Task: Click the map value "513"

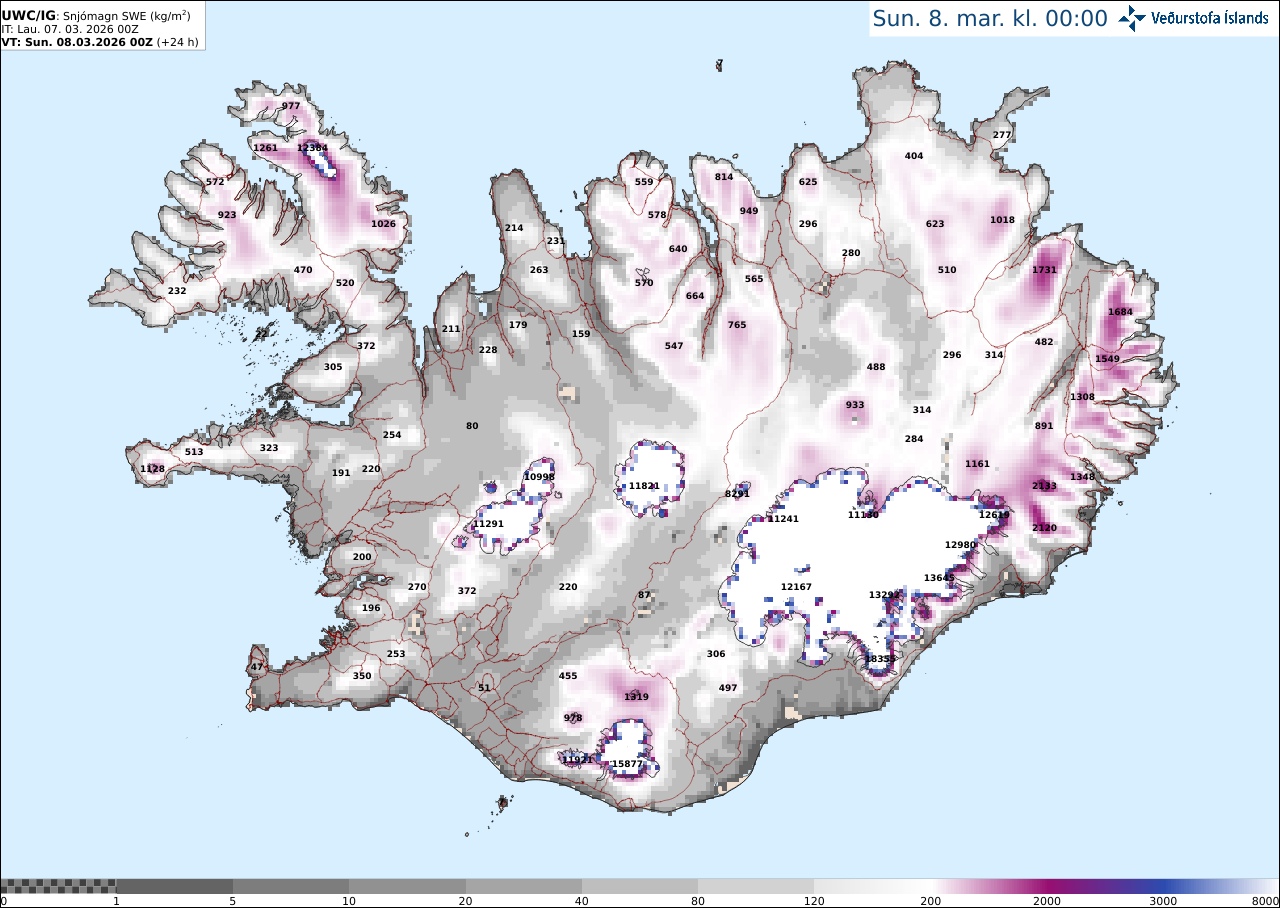Action: [194, 452]
